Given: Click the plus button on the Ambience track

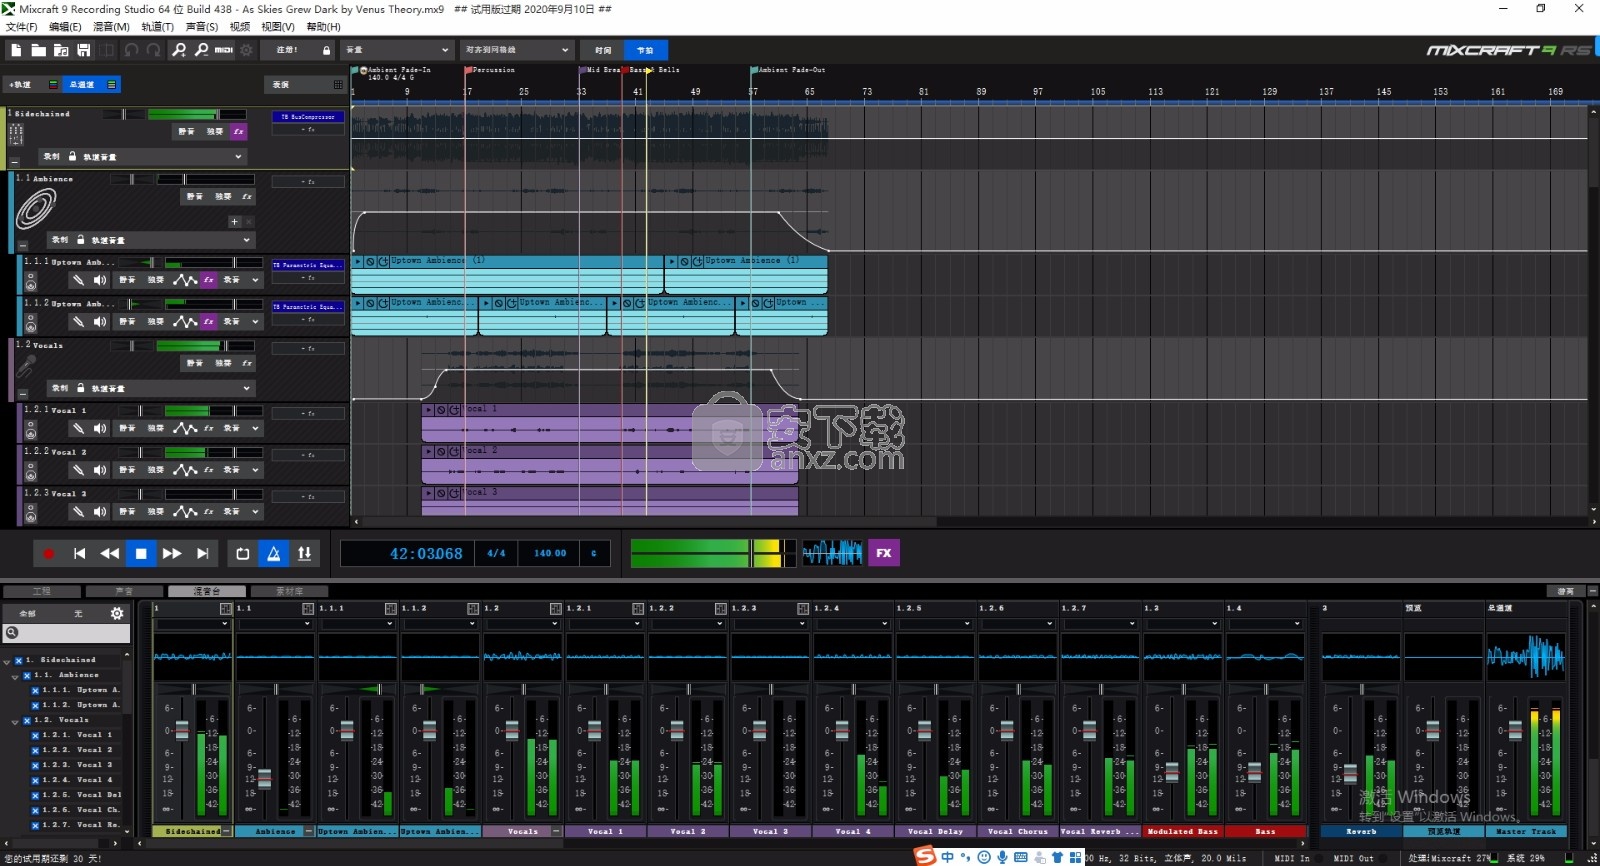Looking at the screenshot, I should pyautogui.click(x=234, y=222).
